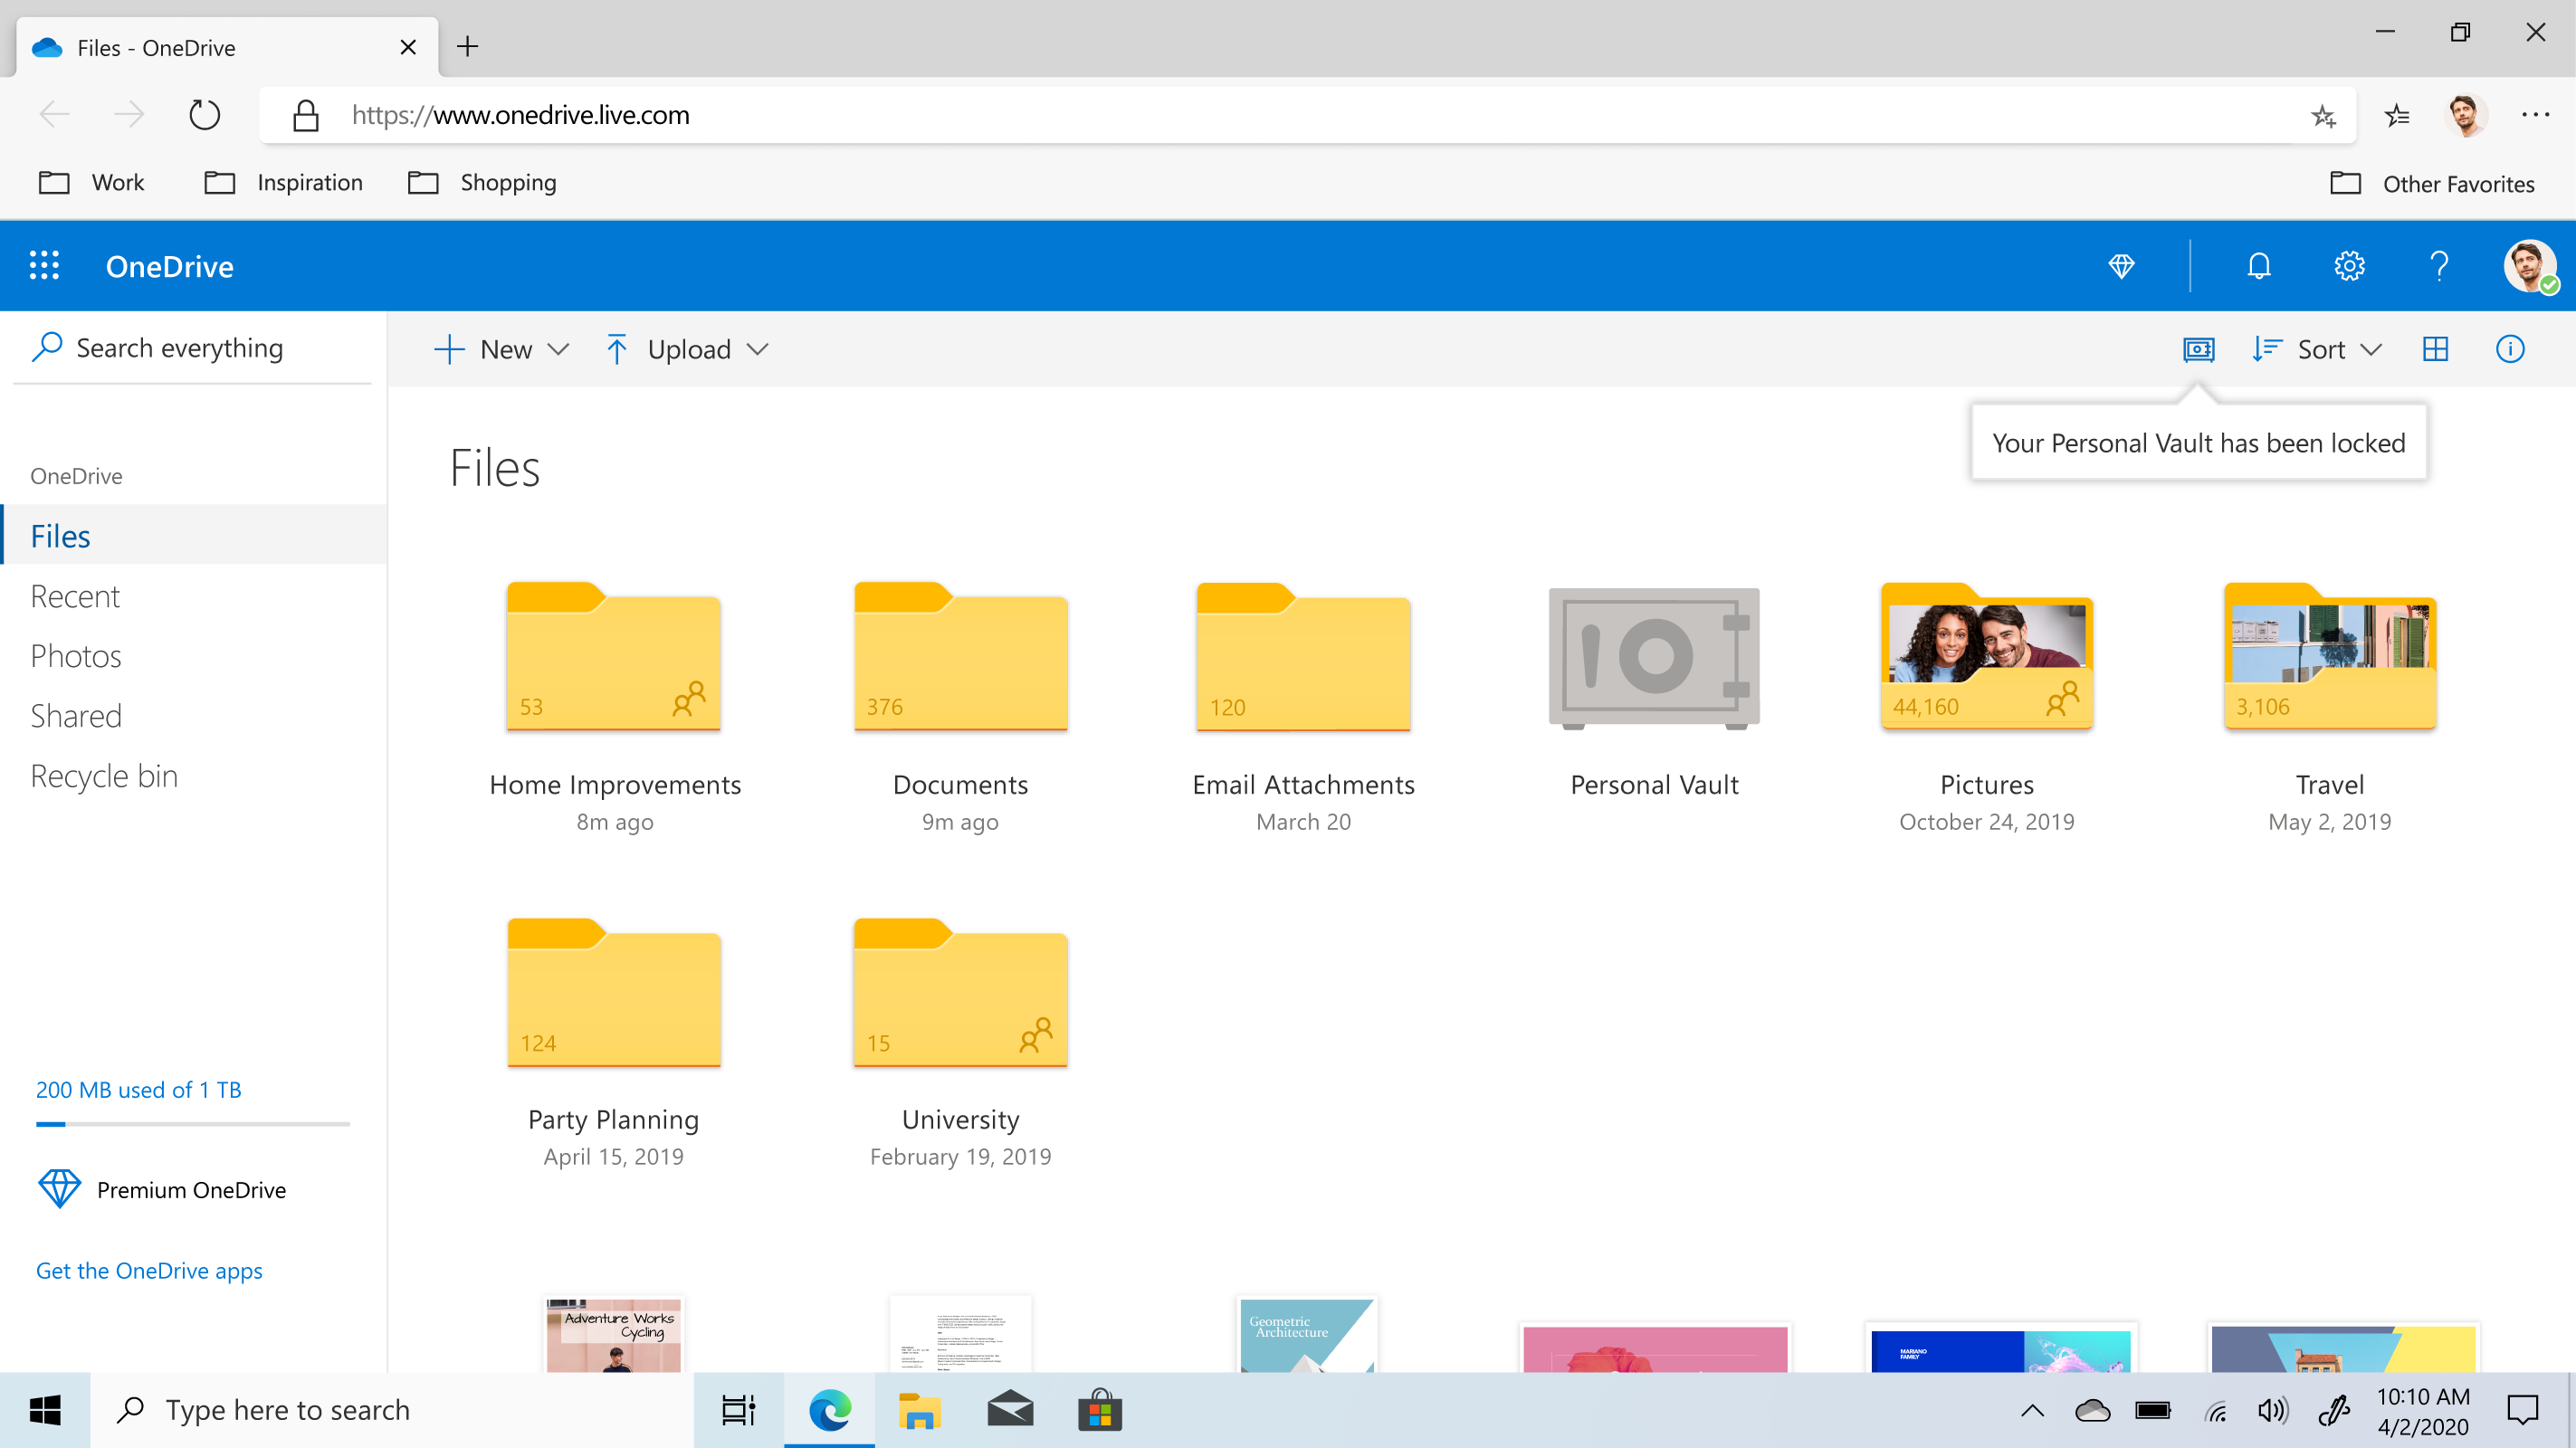
Task: Click the Premium diamond icon in header
Action: pyautogui.click(x=2121, y=266)
